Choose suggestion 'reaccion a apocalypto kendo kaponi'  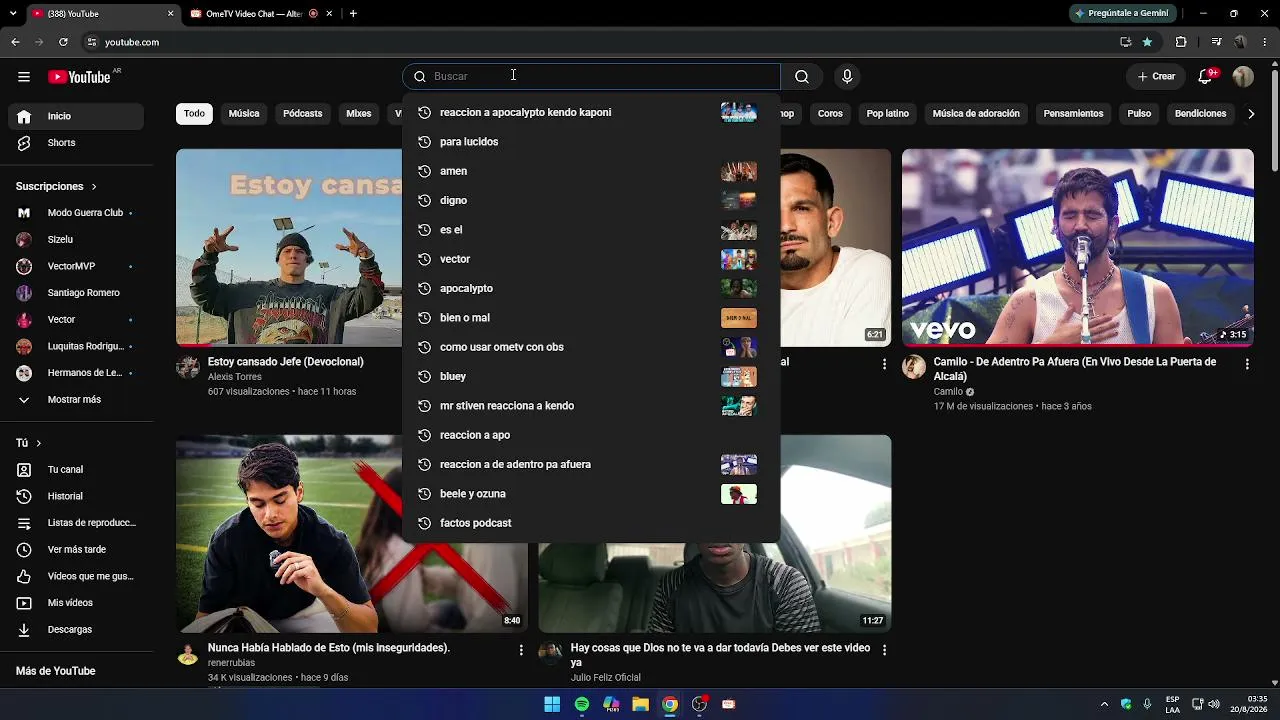[591, 112]
